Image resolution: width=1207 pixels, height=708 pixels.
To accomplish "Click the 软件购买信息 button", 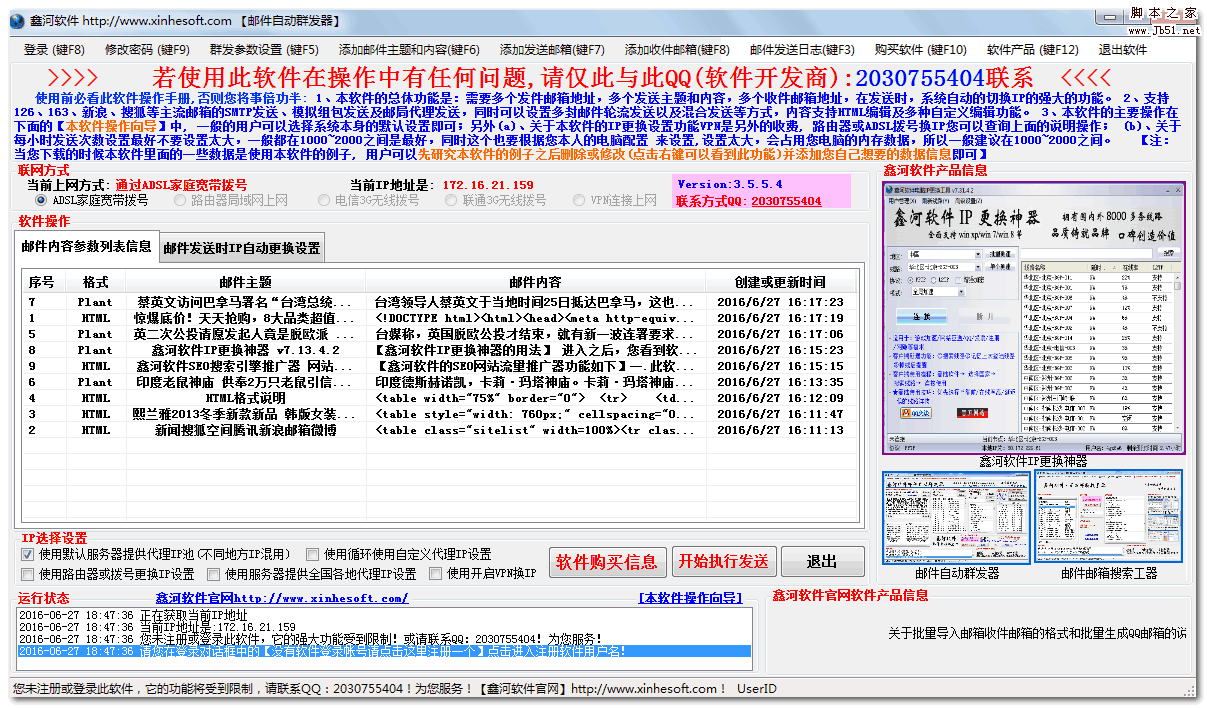I will point(607,561).
